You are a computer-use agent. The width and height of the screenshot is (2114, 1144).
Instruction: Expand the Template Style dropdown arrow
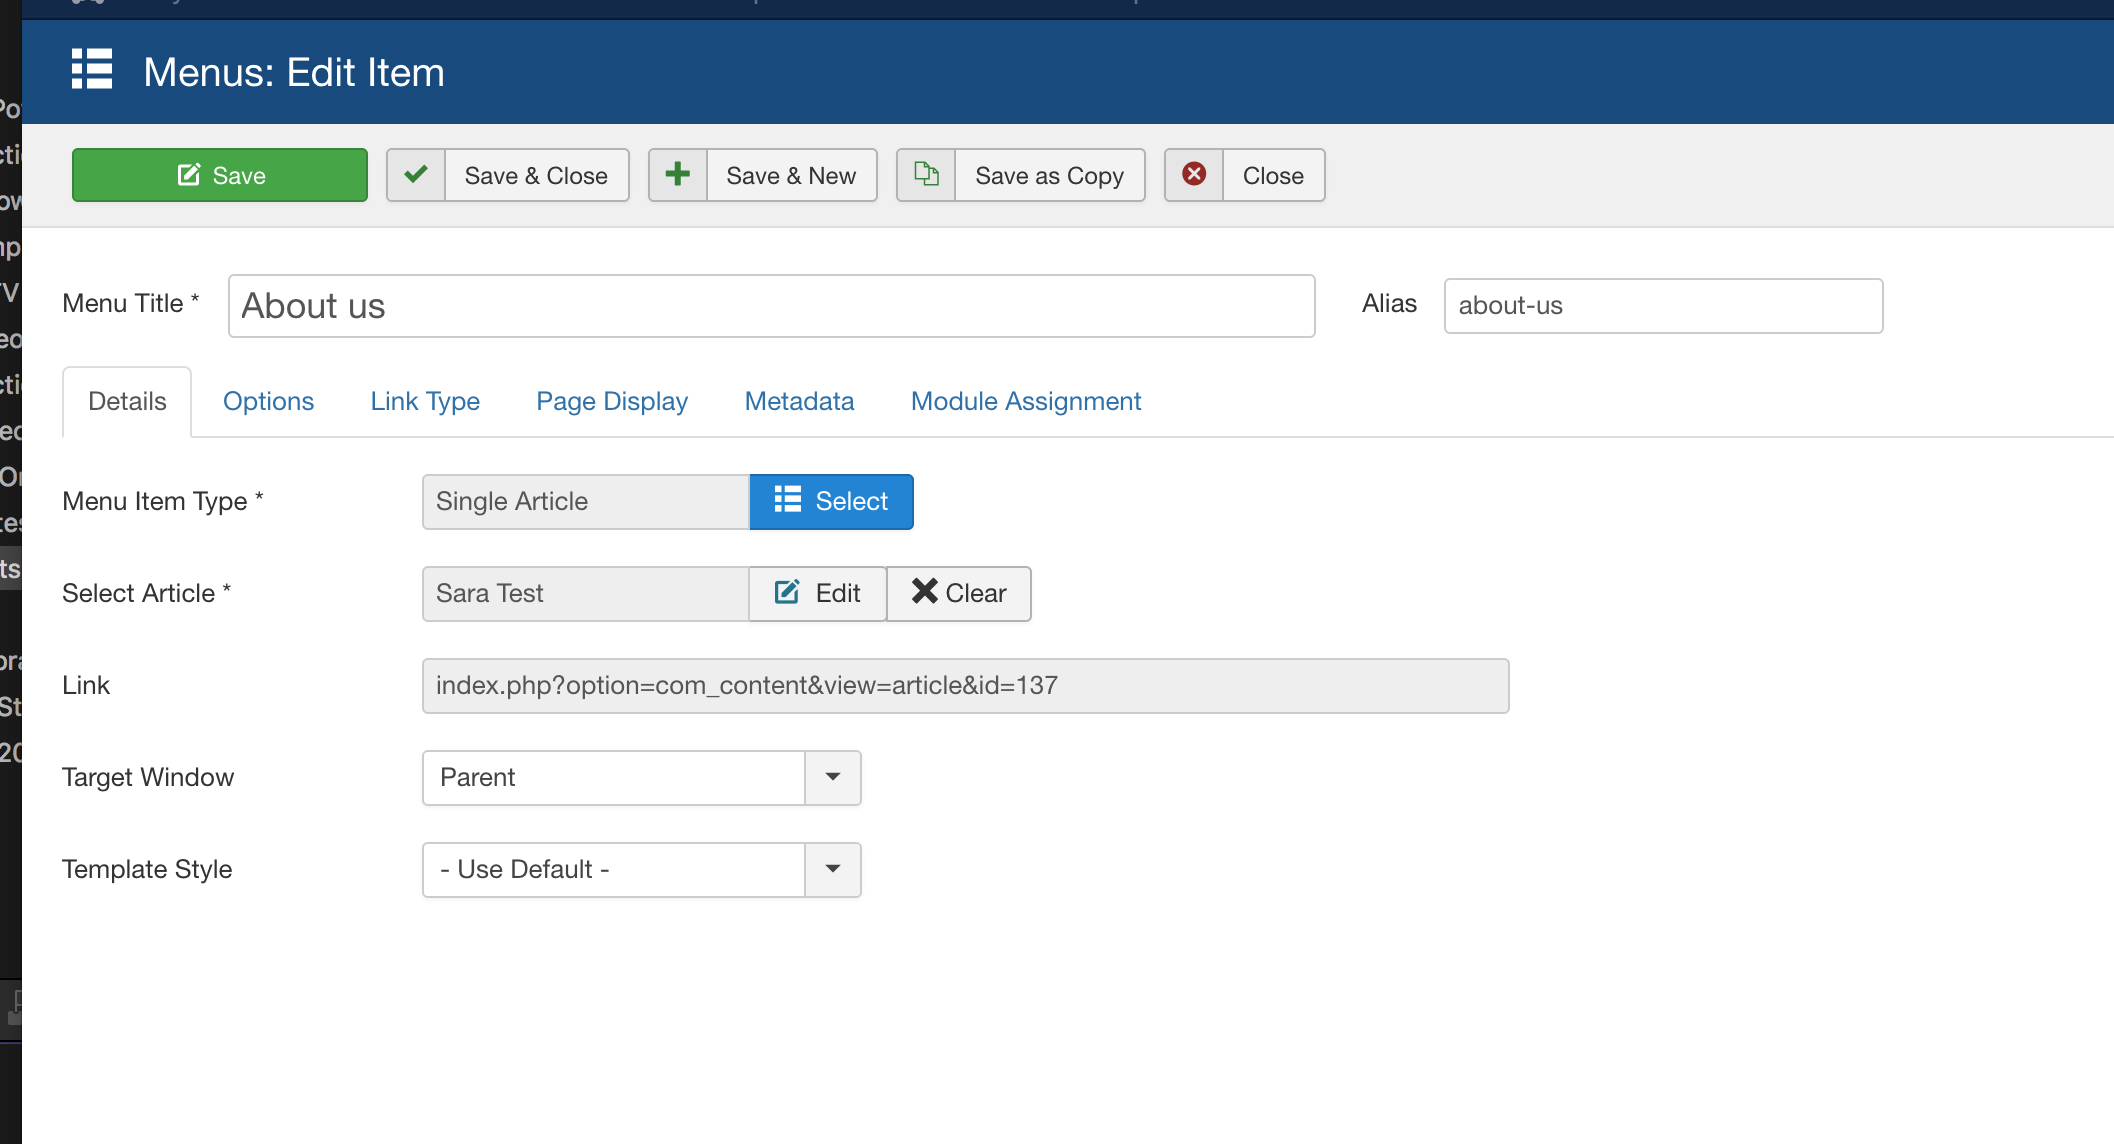(x=833, y=869)
